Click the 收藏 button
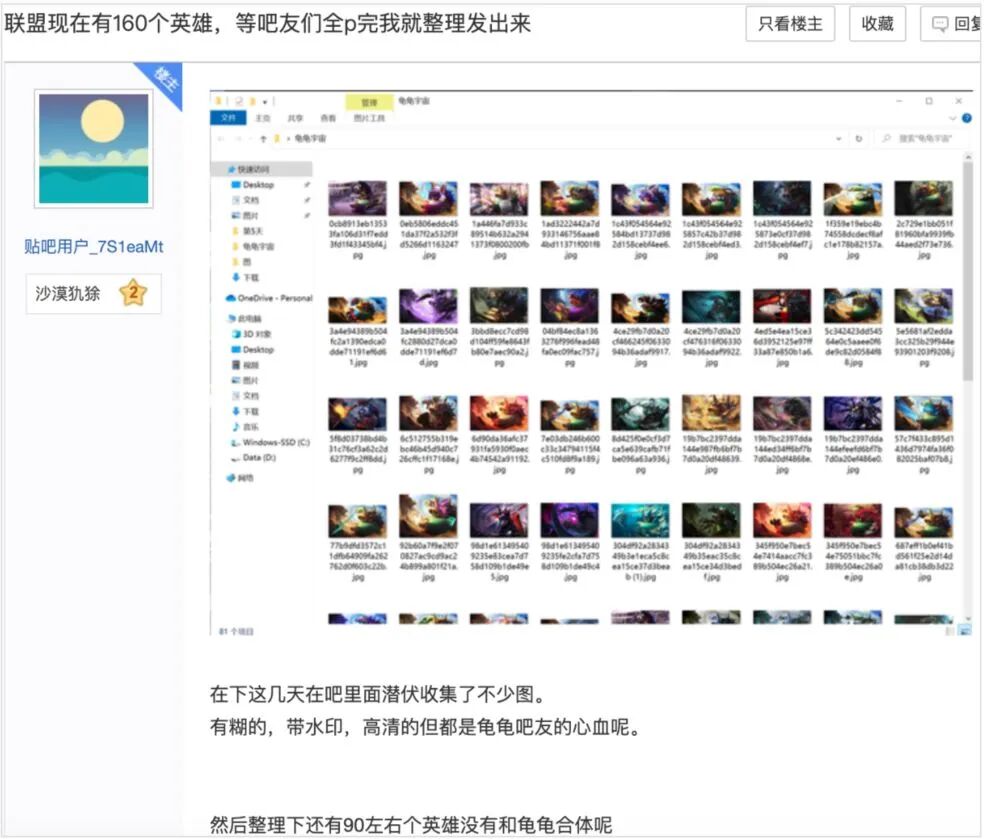 pos(877,24)
